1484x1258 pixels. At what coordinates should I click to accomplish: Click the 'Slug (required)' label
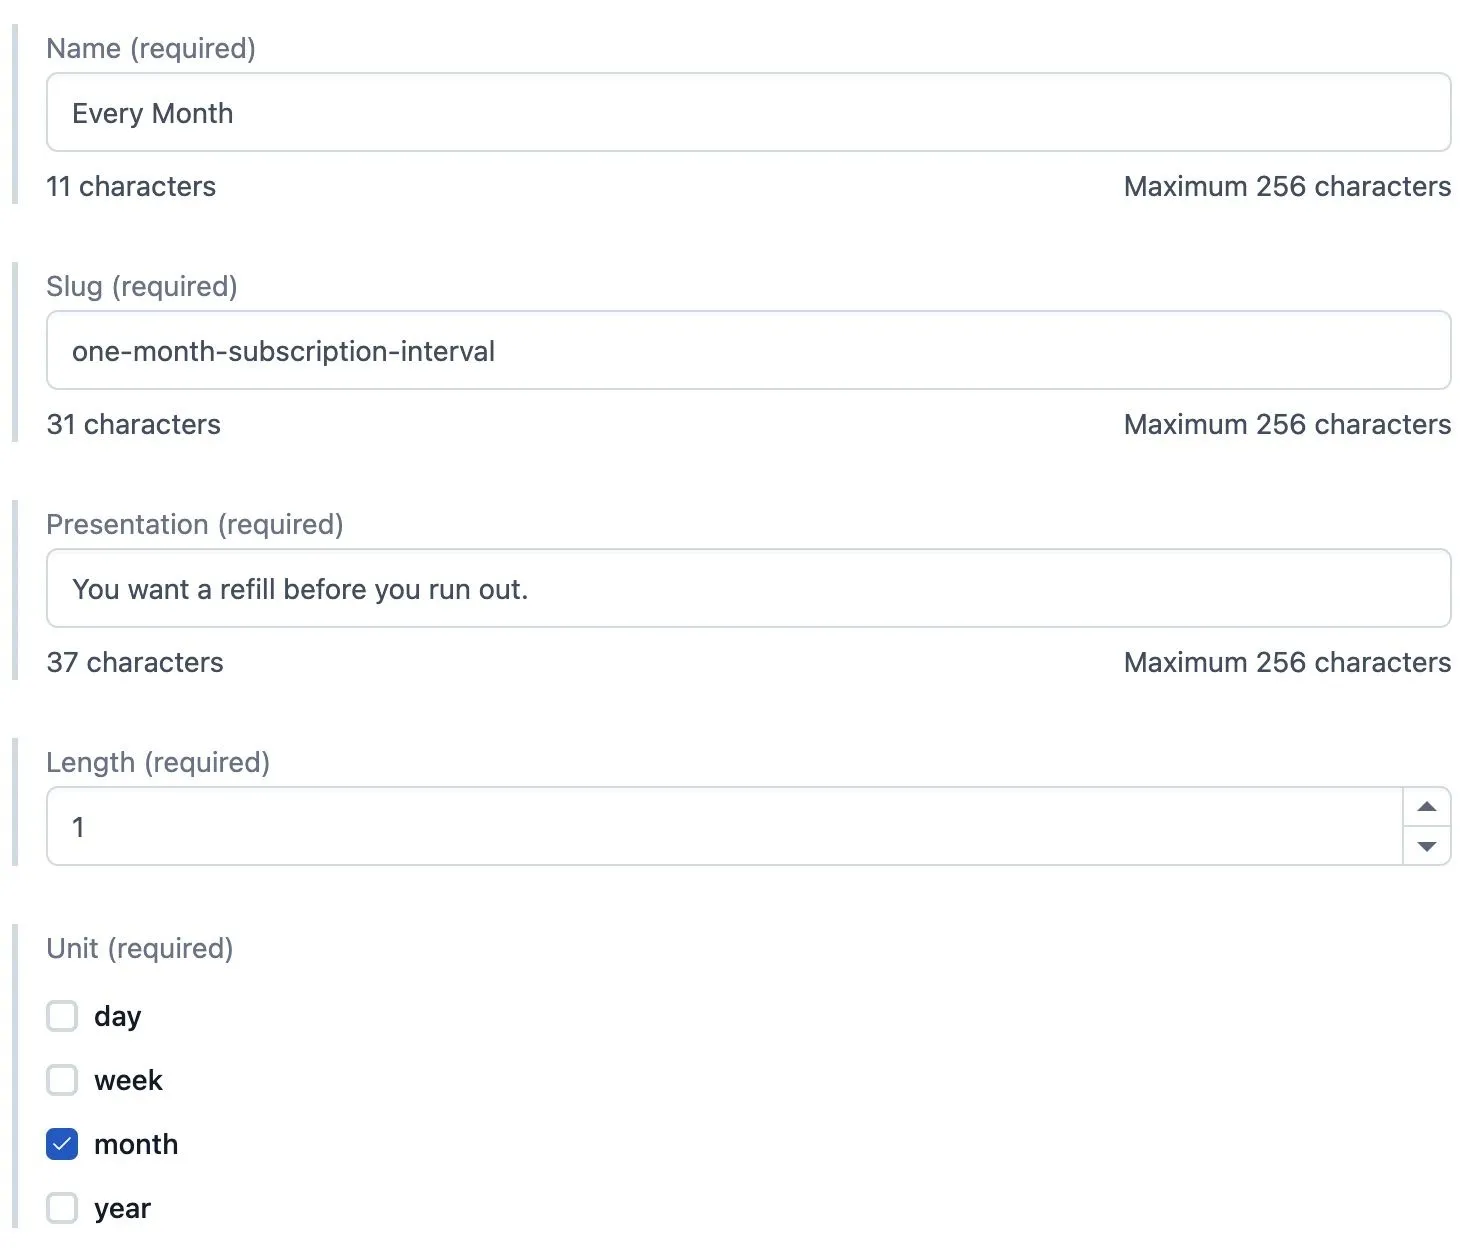pyautogui.click(x=142, y=286)
